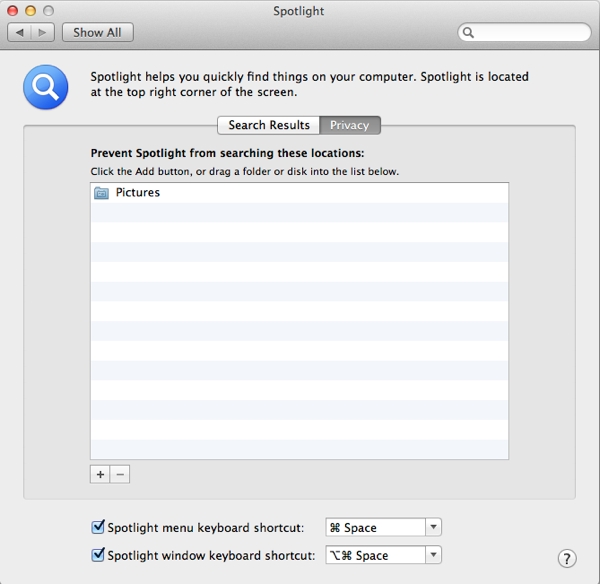This screenshot has height=584, width=600.
Task: Select the Pictures entry in the list
Action: coord(299,192)
